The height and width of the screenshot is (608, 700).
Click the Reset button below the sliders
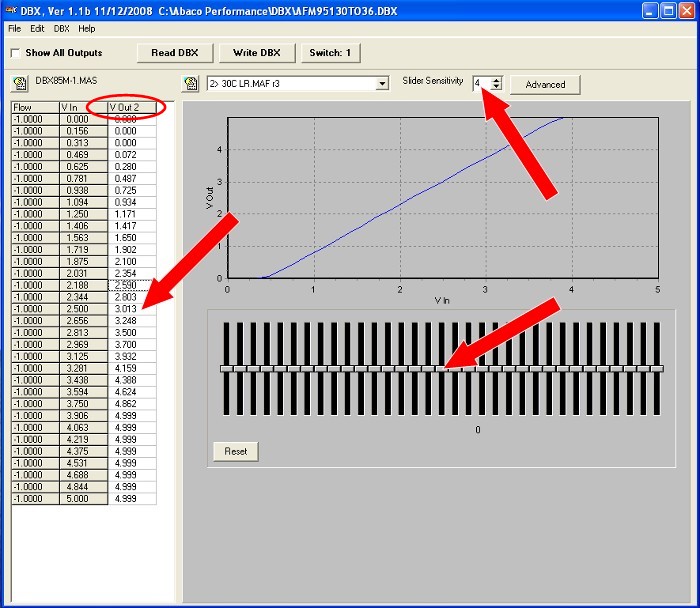(235, 451)
